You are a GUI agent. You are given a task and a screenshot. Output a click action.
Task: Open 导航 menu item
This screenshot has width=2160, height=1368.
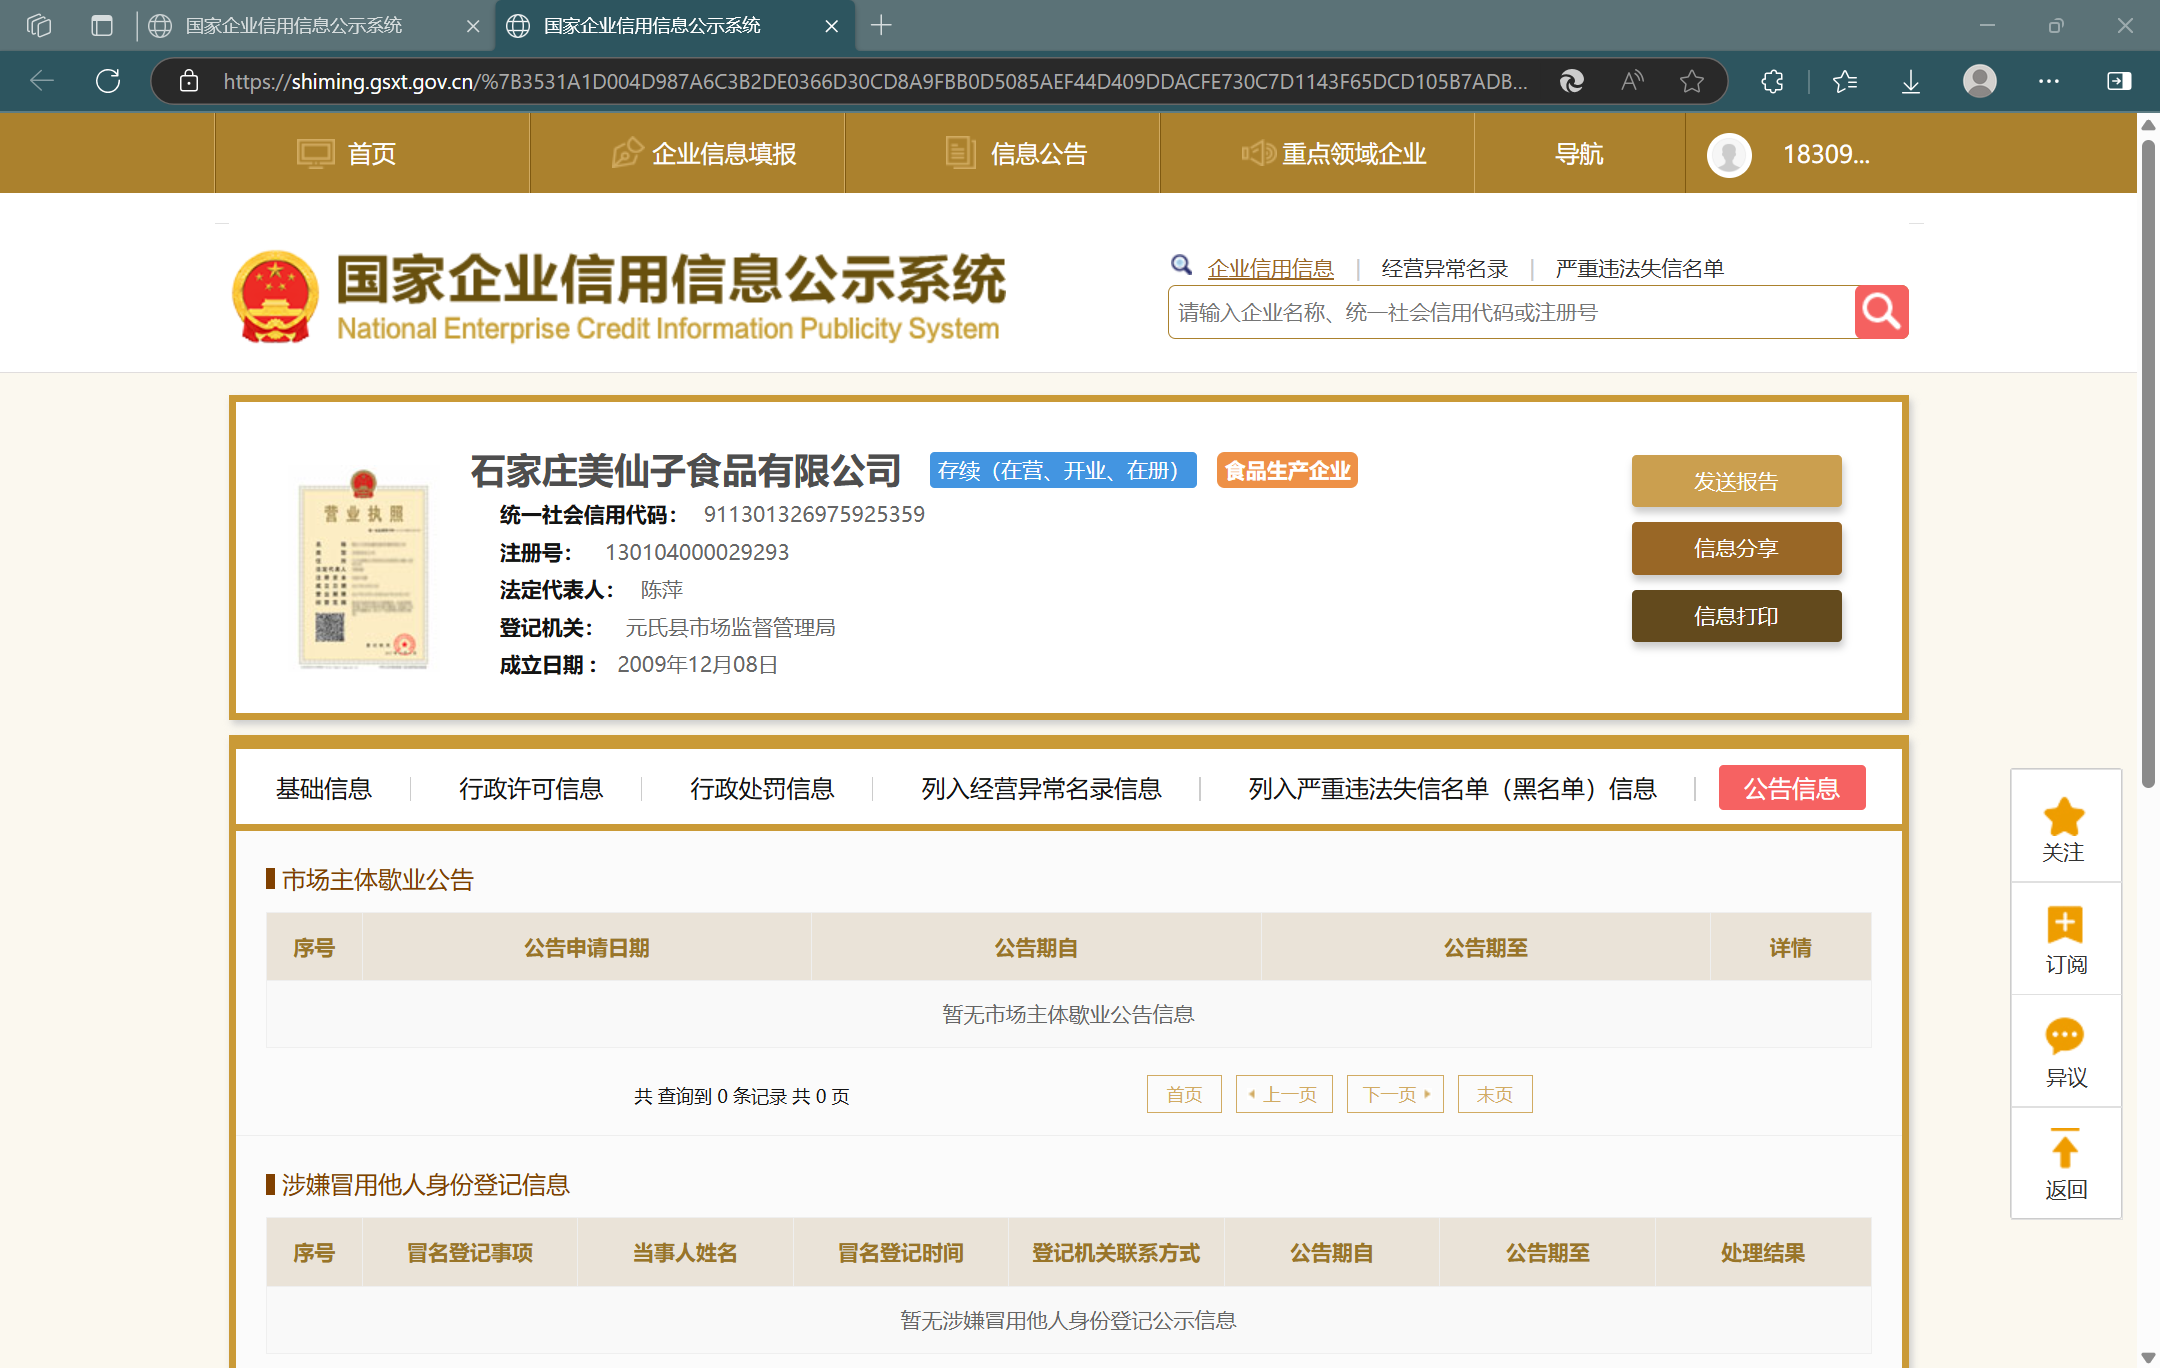(x=1579, y=154)
